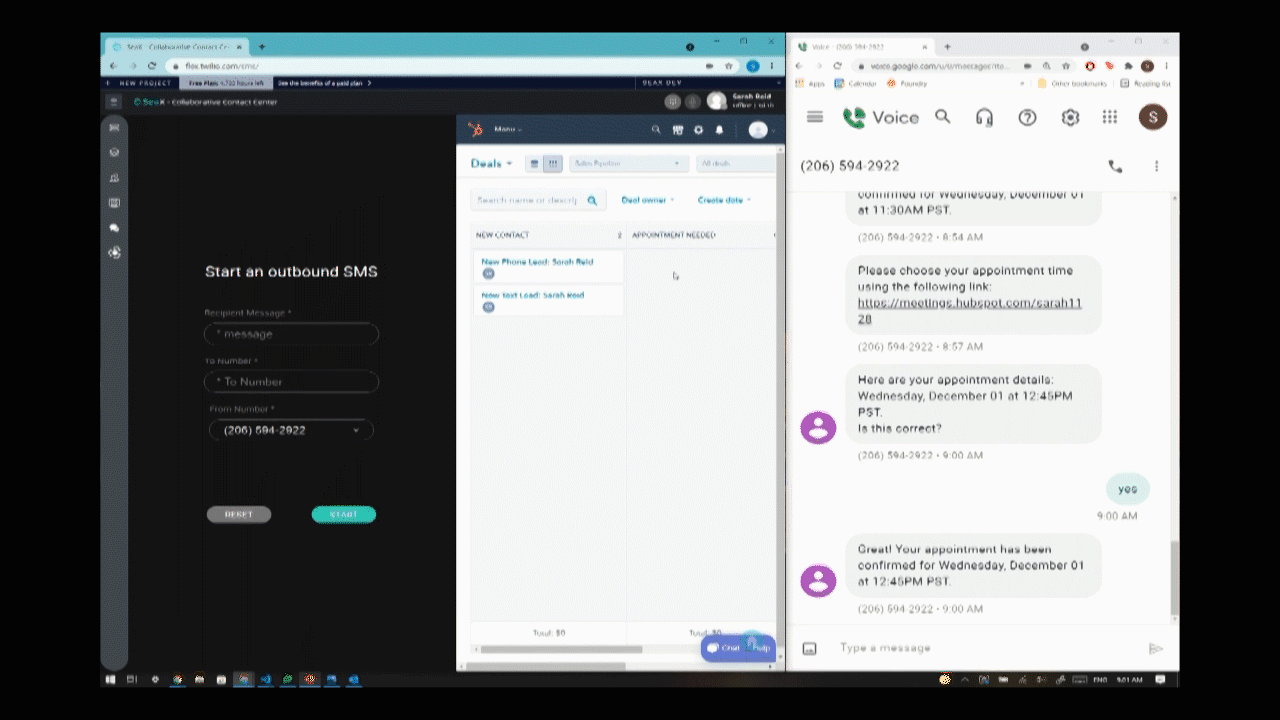The width and height of the screenshot is (1280, 720).
Task: Click the HubSpot Marketplace icon
Action: click(677, 130)
